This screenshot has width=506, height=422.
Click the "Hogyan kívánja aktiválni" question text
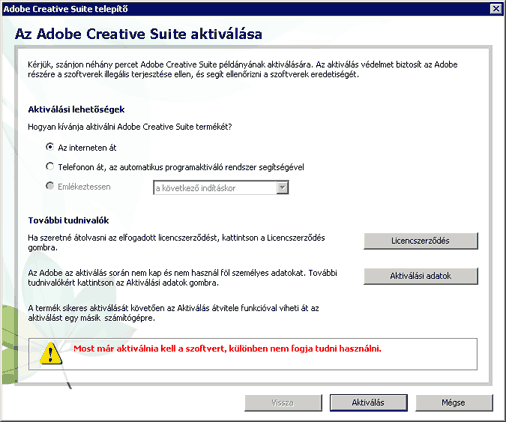pos(130,127)
